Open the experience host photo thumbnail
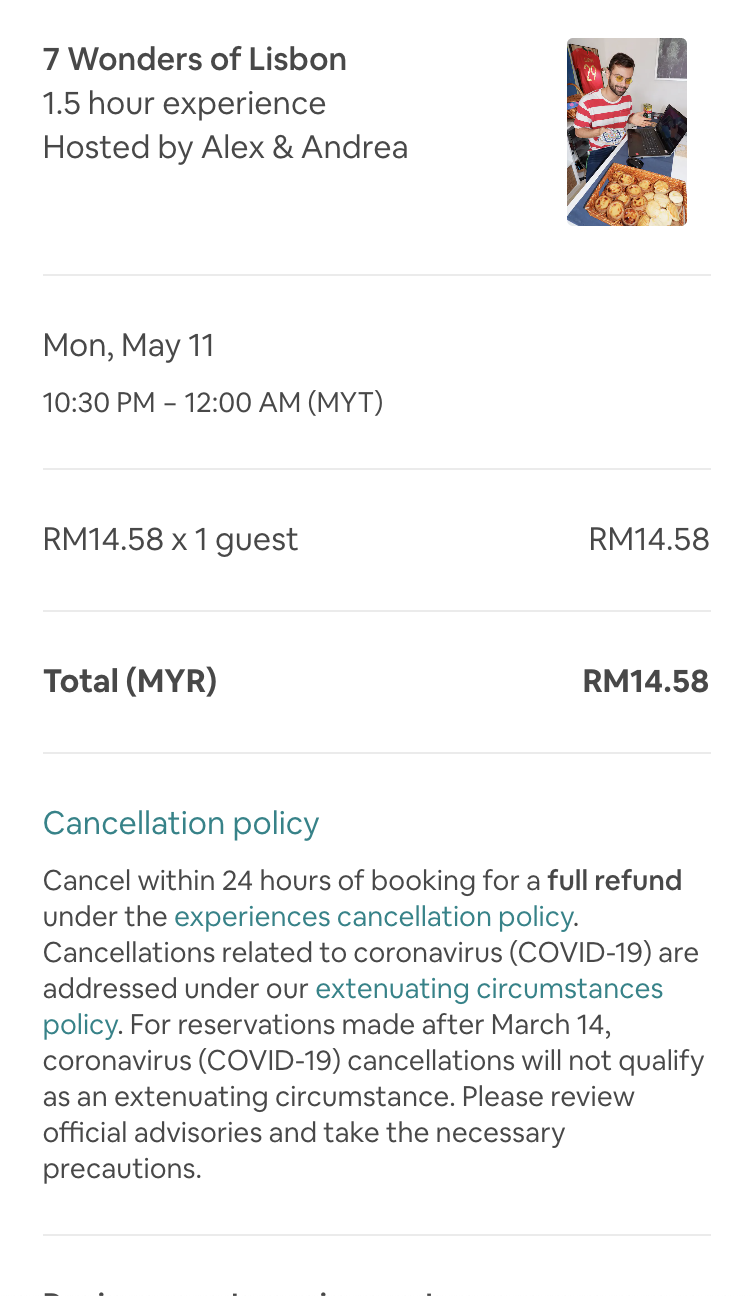The height and width of the screenshot is (1296, 751). (626, 132)
